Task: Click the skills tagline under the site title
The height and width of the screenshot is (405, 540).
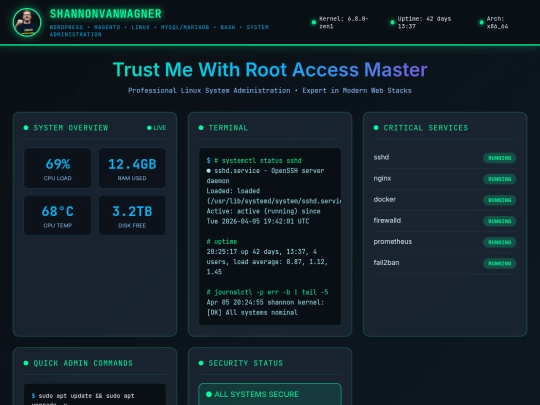Action: pos(159,31)
